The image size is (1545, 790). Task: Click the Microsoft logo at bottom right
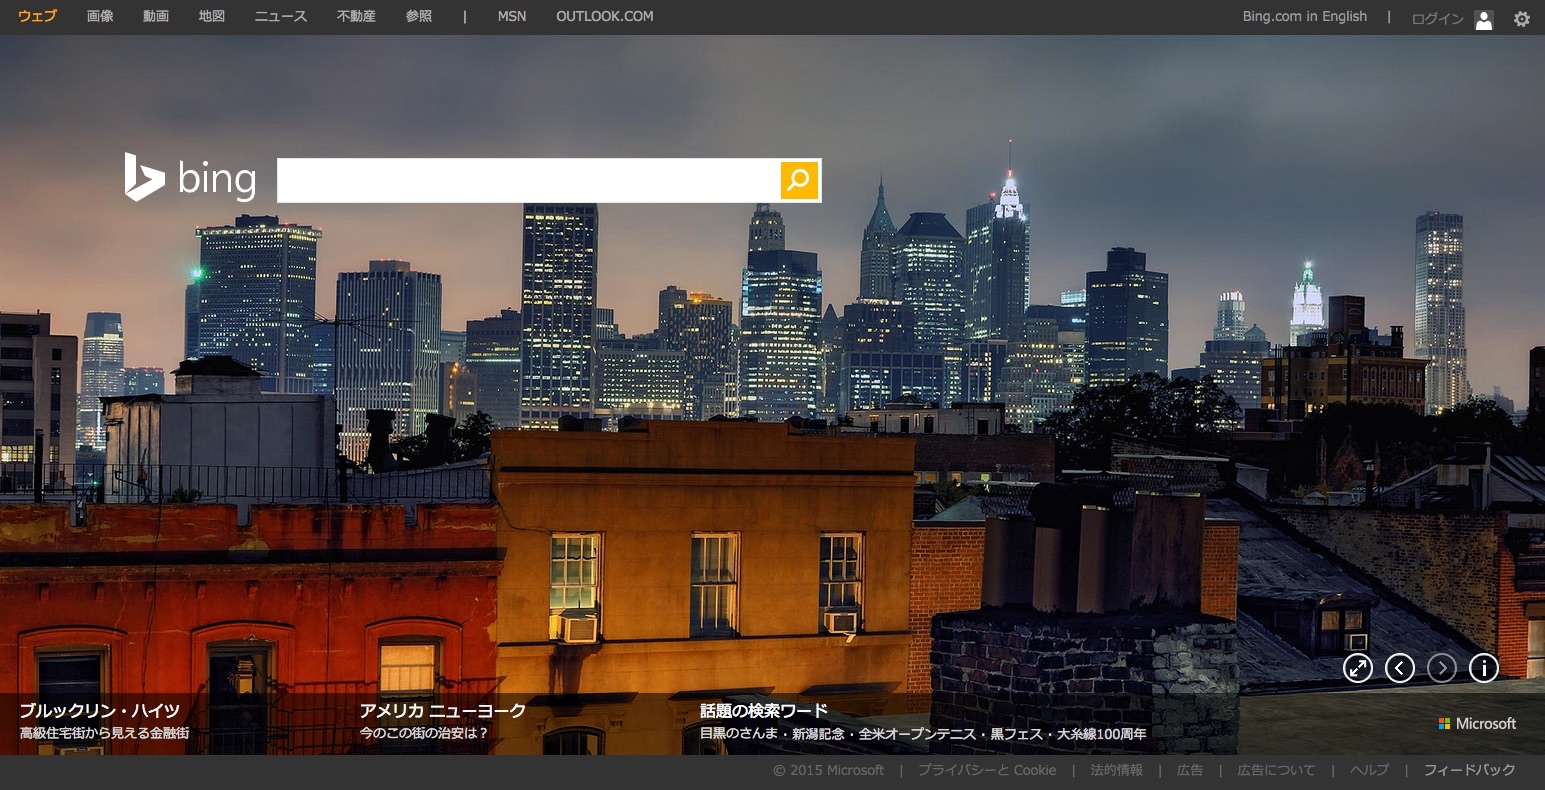click(1477, 723)
